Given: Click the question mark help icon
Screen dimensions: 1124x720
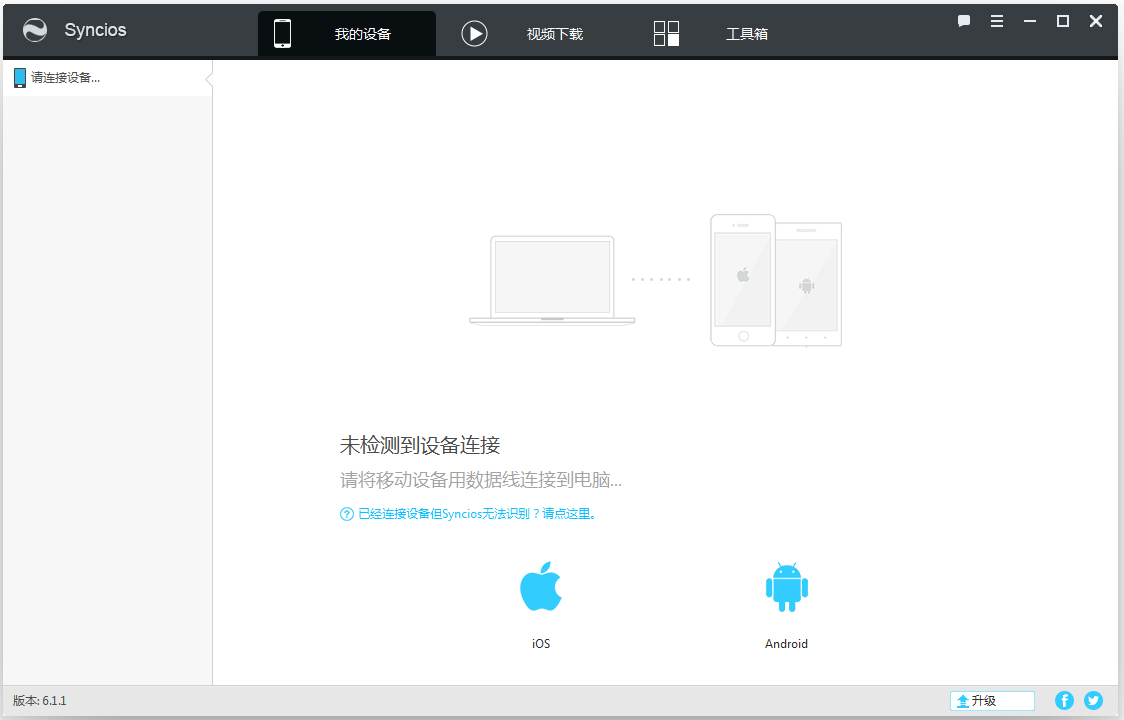Looking at the screenshot, I should pos(346,513).
